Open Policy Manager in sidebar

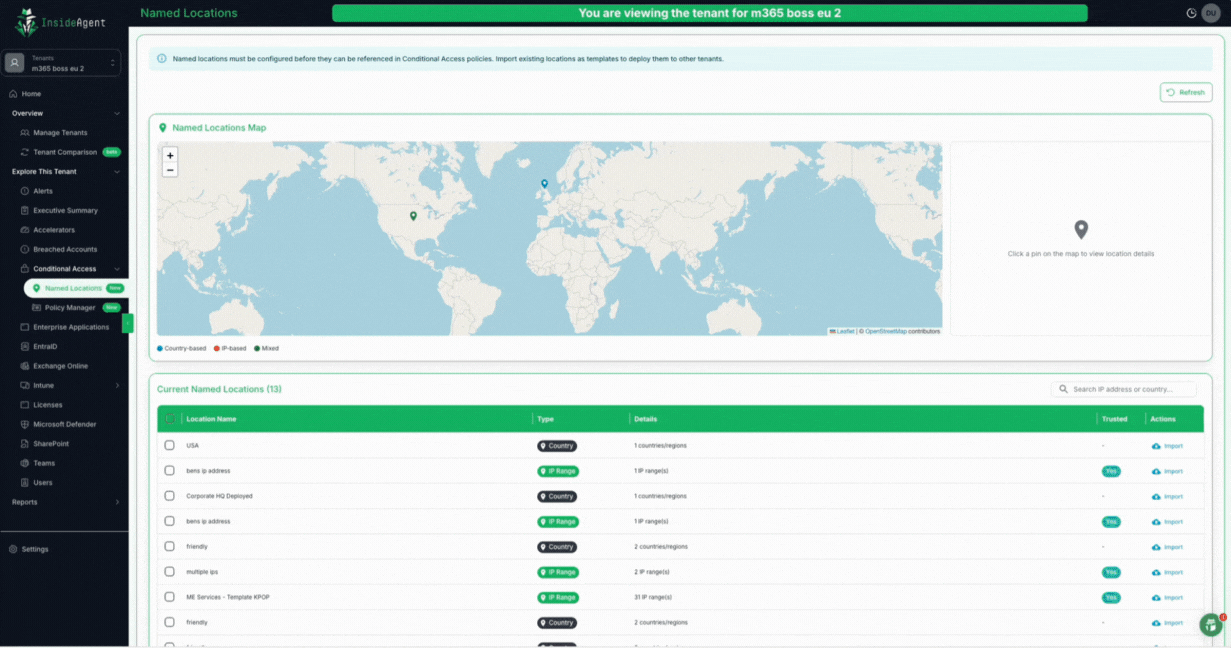pyautogui.click(x=70, y=308)
